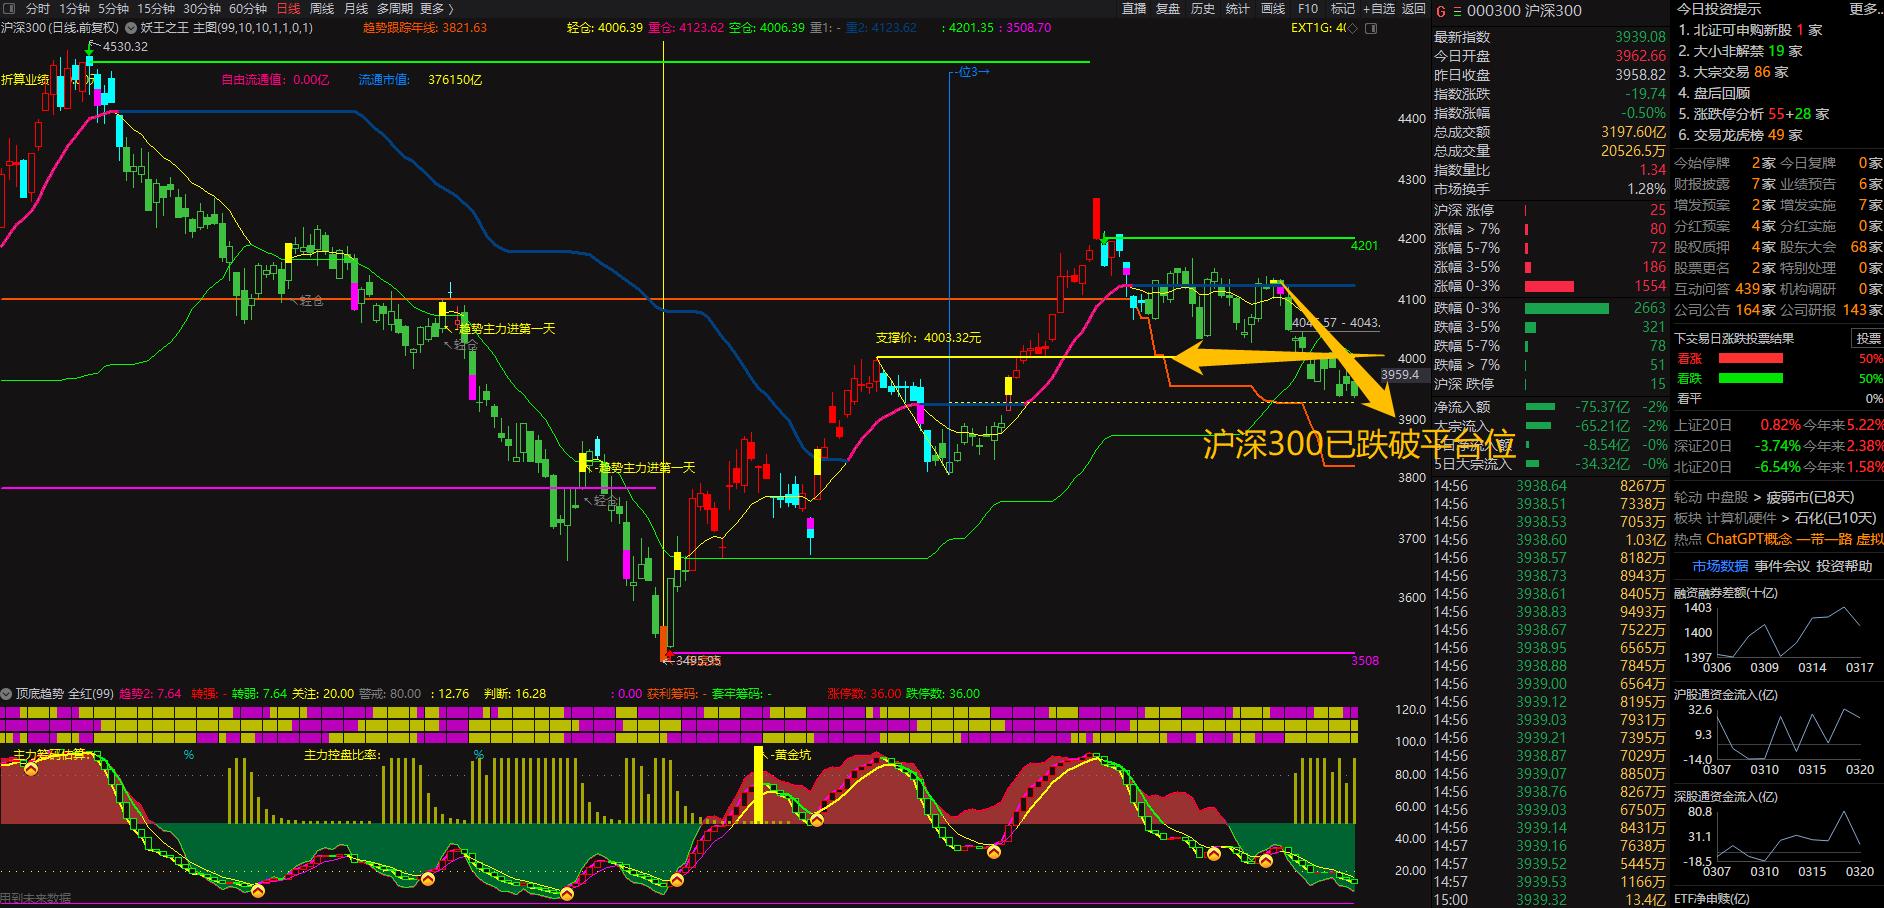
Task: Click 更多 in 今日投资提示 panel
Action: (x=1865, y=9)
